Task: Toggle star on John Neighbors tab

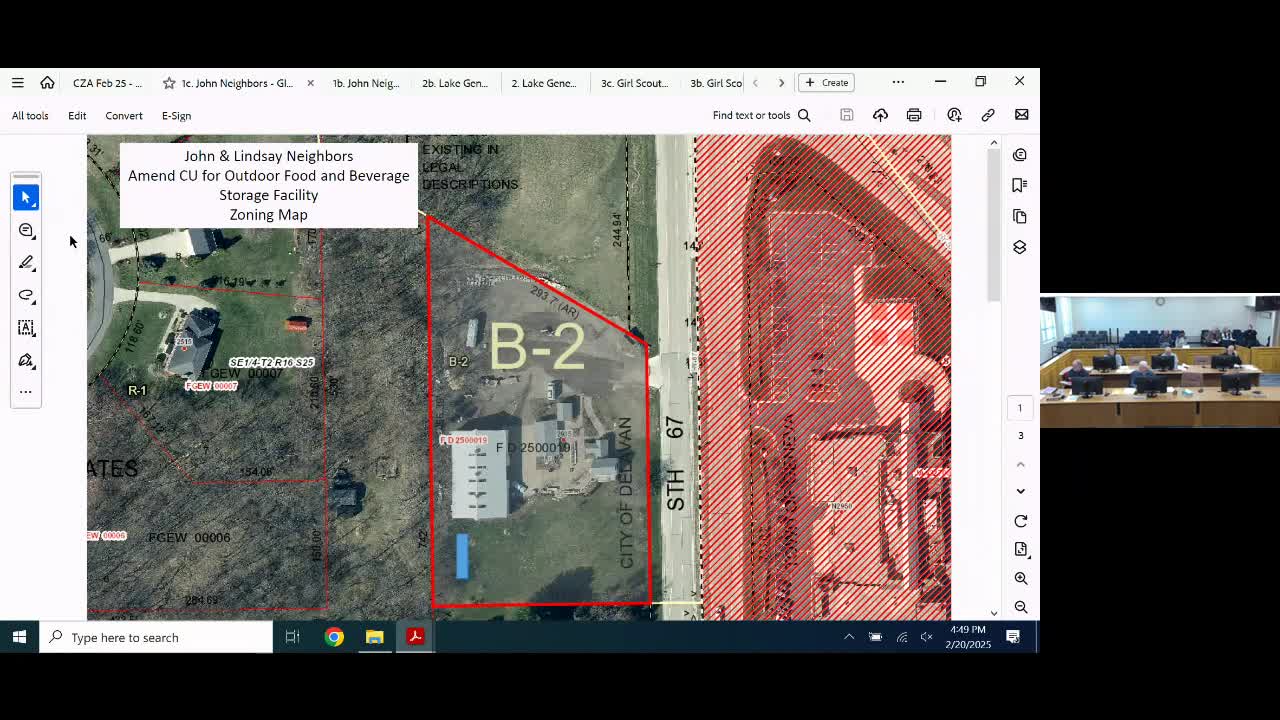Action: coord(169,83)
